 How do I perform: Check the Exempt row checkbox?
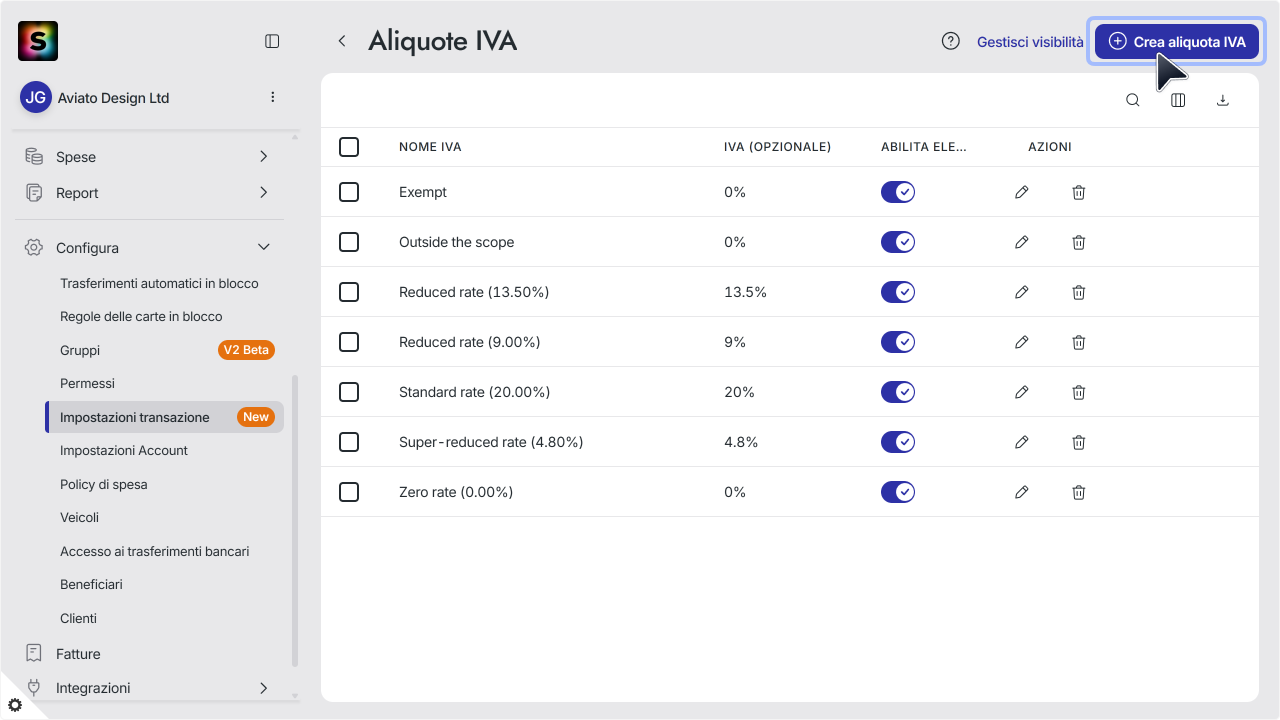349,192
